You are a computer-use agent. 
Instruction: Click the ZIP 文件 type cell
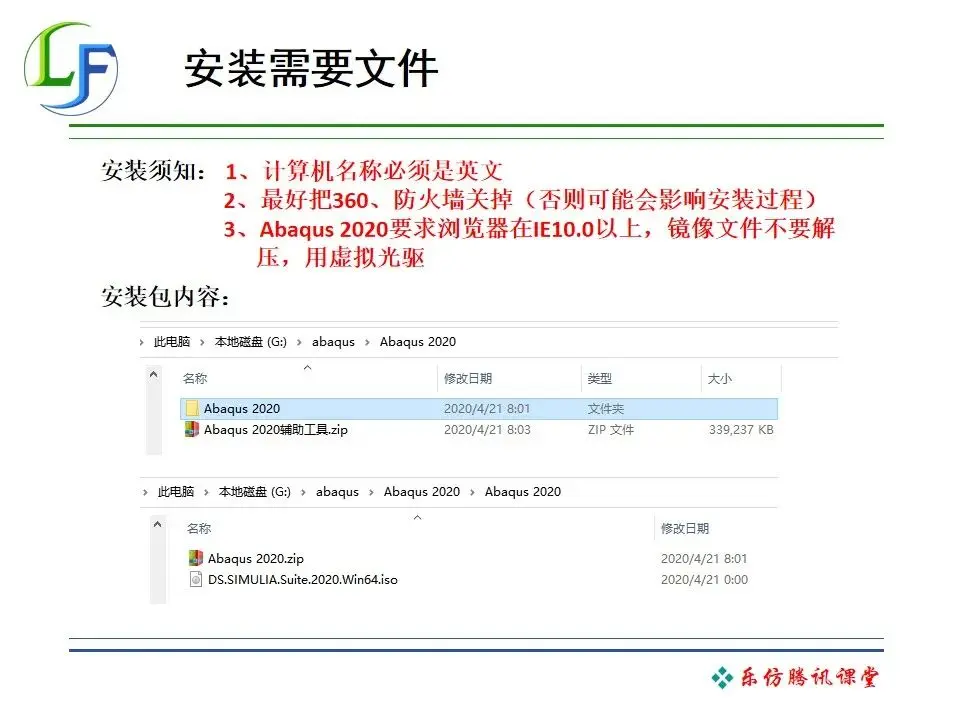coord(610,430)
